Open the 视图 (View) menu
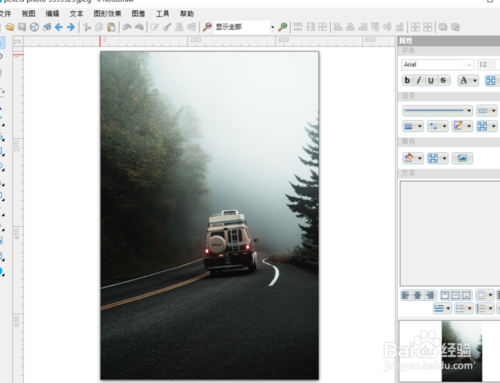 pos(28,14)
